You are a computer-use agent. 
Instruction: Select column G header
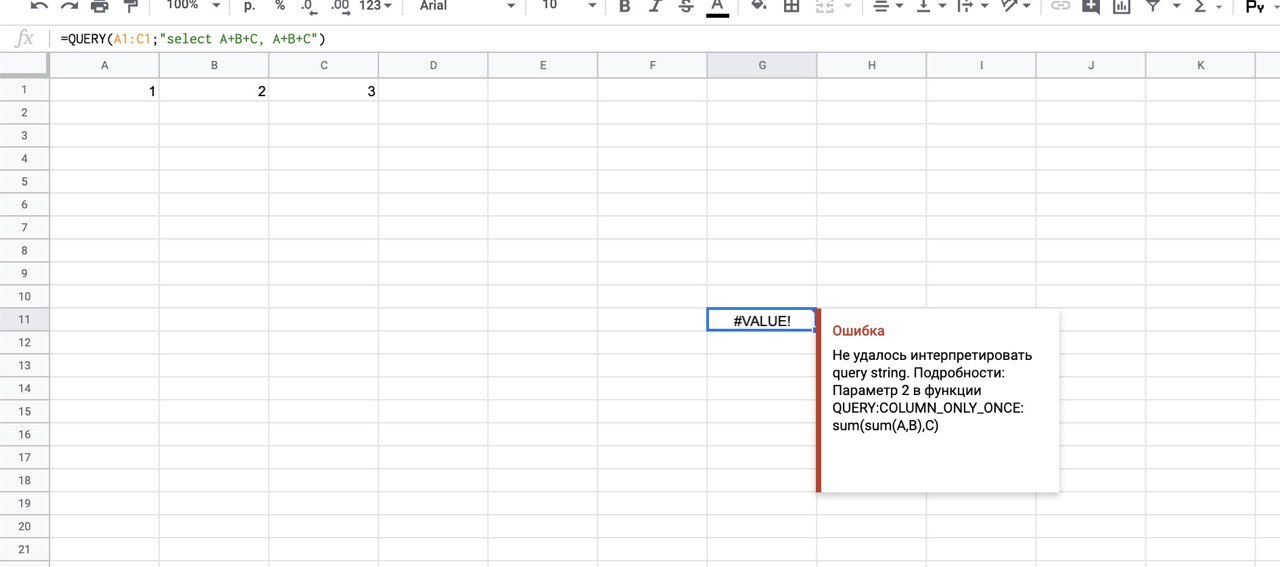762,65
